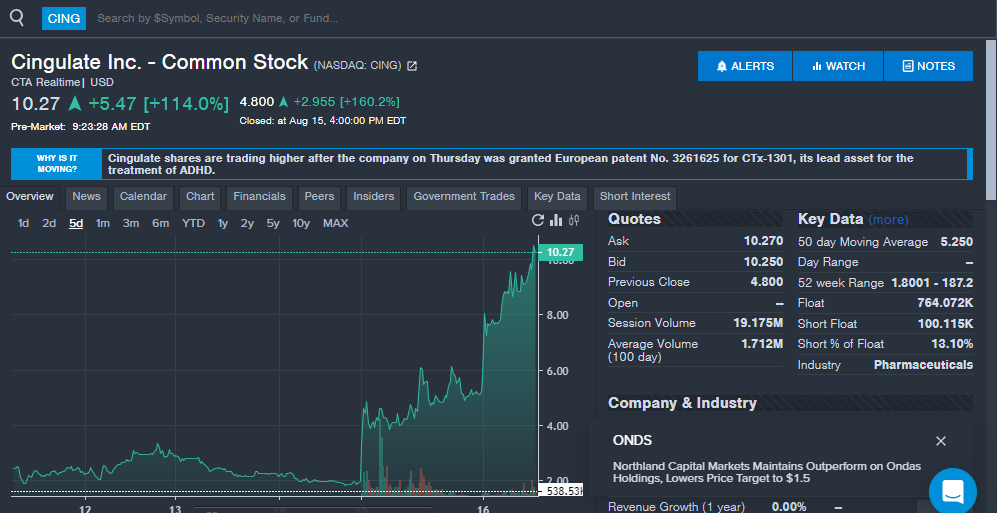Screen dimensions: 997x513
Task: Click the ALERTS button
Action: (745, 66)
